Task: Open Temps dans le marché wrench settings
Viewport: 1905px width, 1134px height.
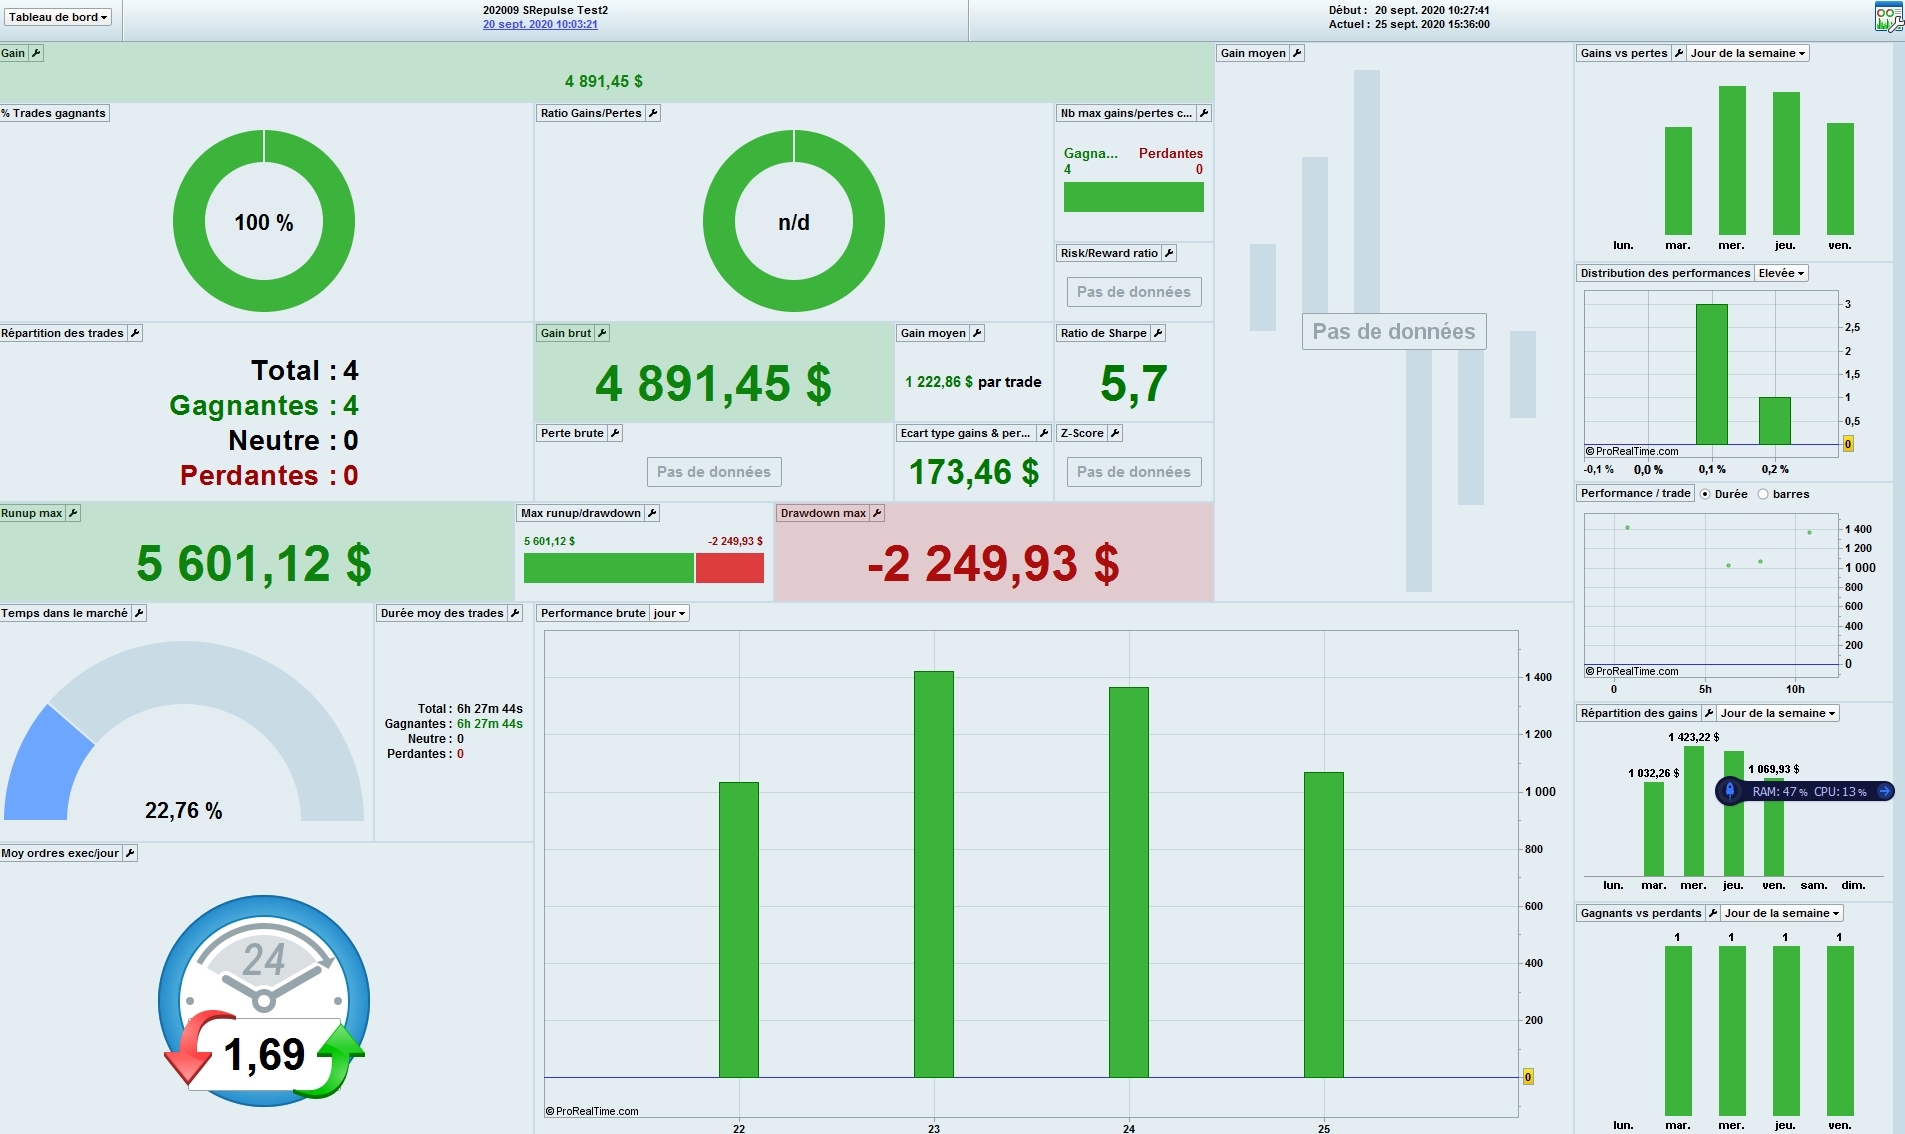Action: pyautogui.click(x=139, y=613)
